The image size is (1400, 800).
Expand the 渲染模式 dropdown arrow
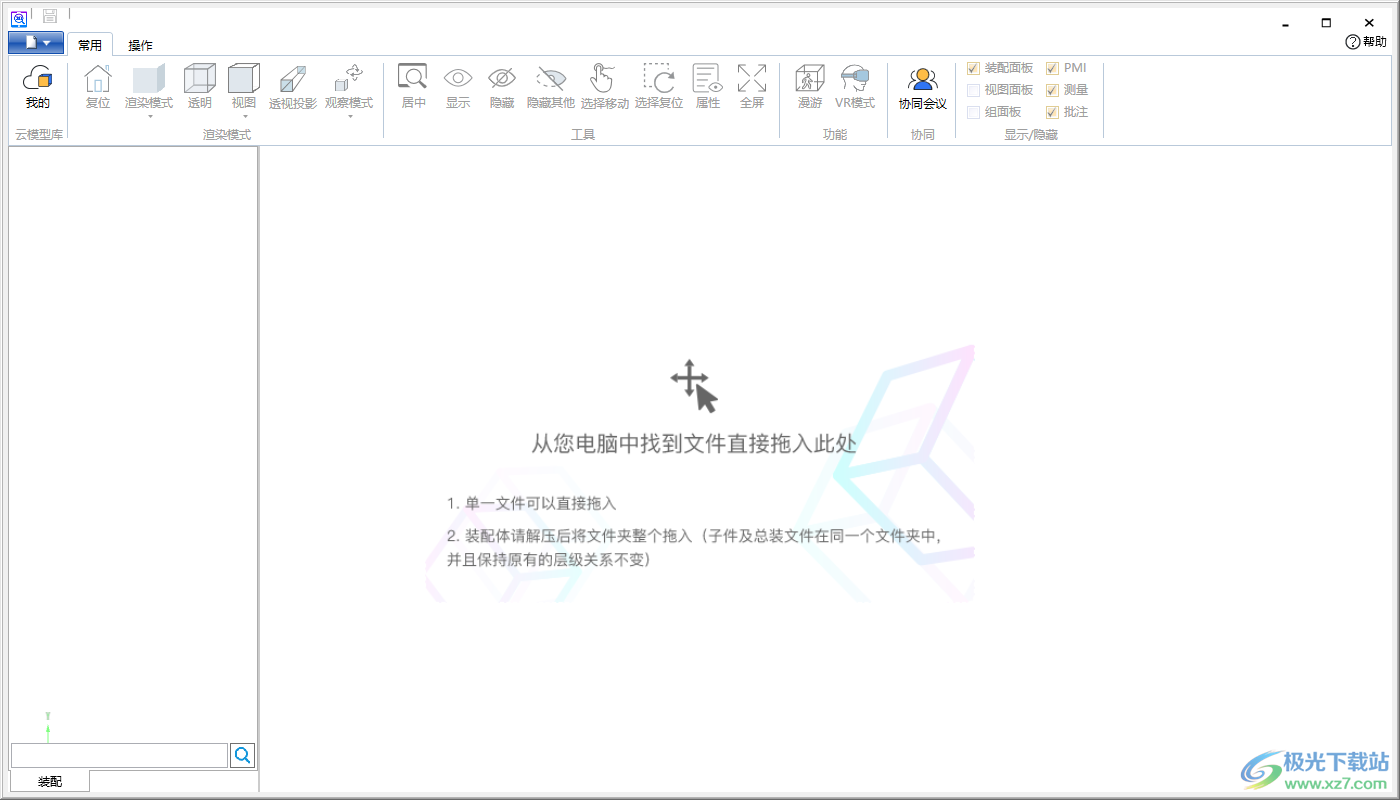point(149,116)
